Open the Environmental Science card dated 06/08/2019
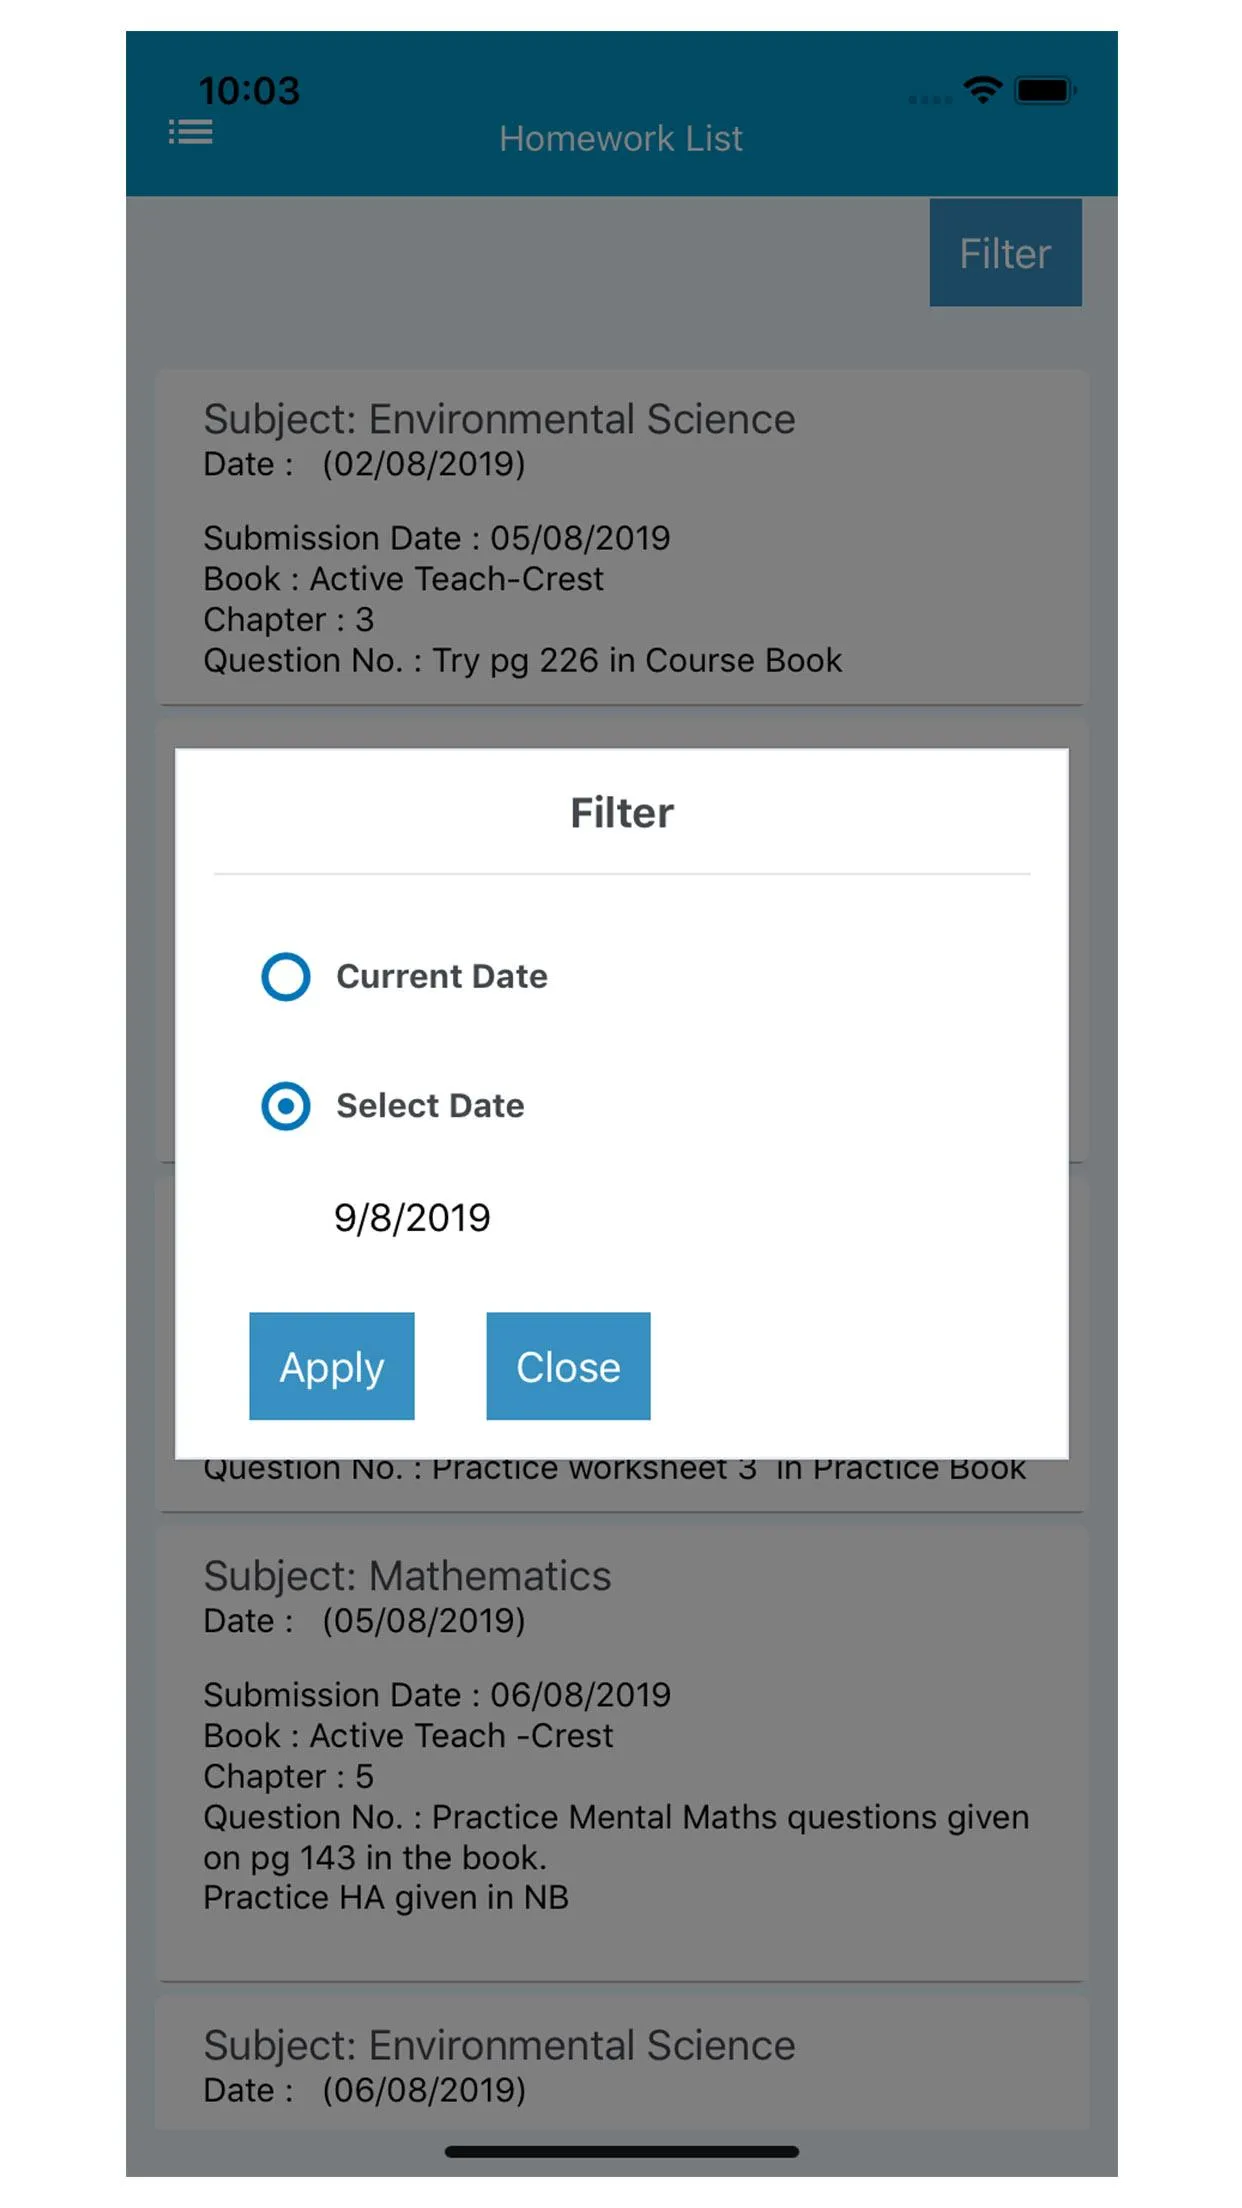Viewport: 1242px width, 2208px height. point(620,2065)
